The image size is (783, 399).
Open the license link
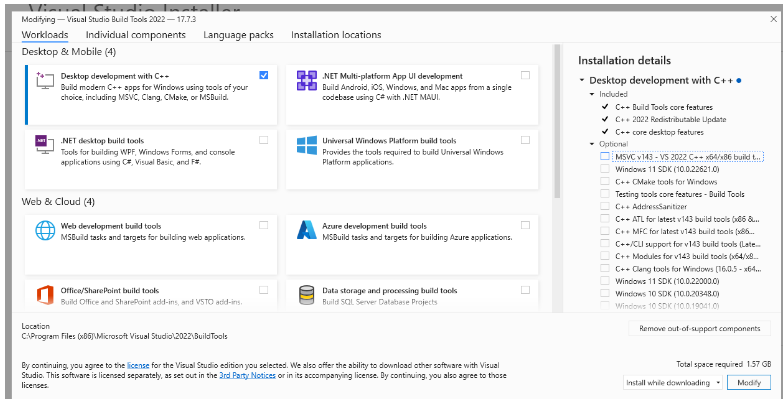[x=138, y=365]
